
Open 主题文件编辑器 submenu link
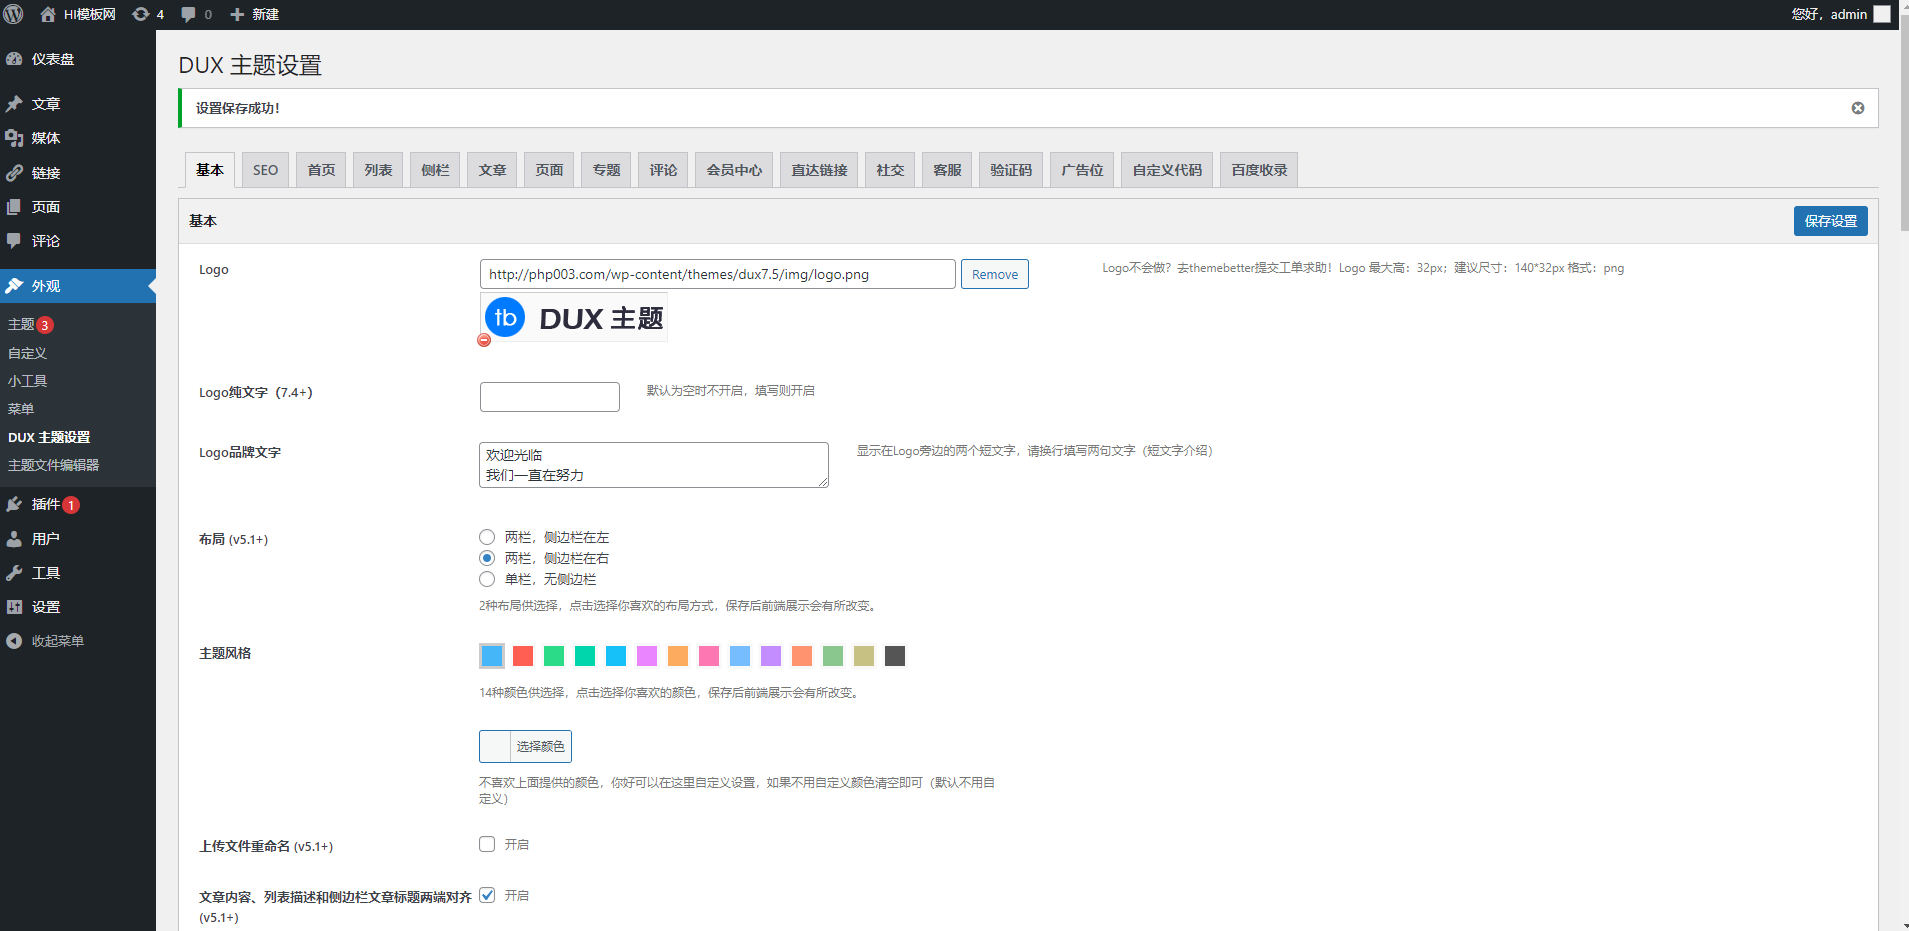[x=53, y=465]
